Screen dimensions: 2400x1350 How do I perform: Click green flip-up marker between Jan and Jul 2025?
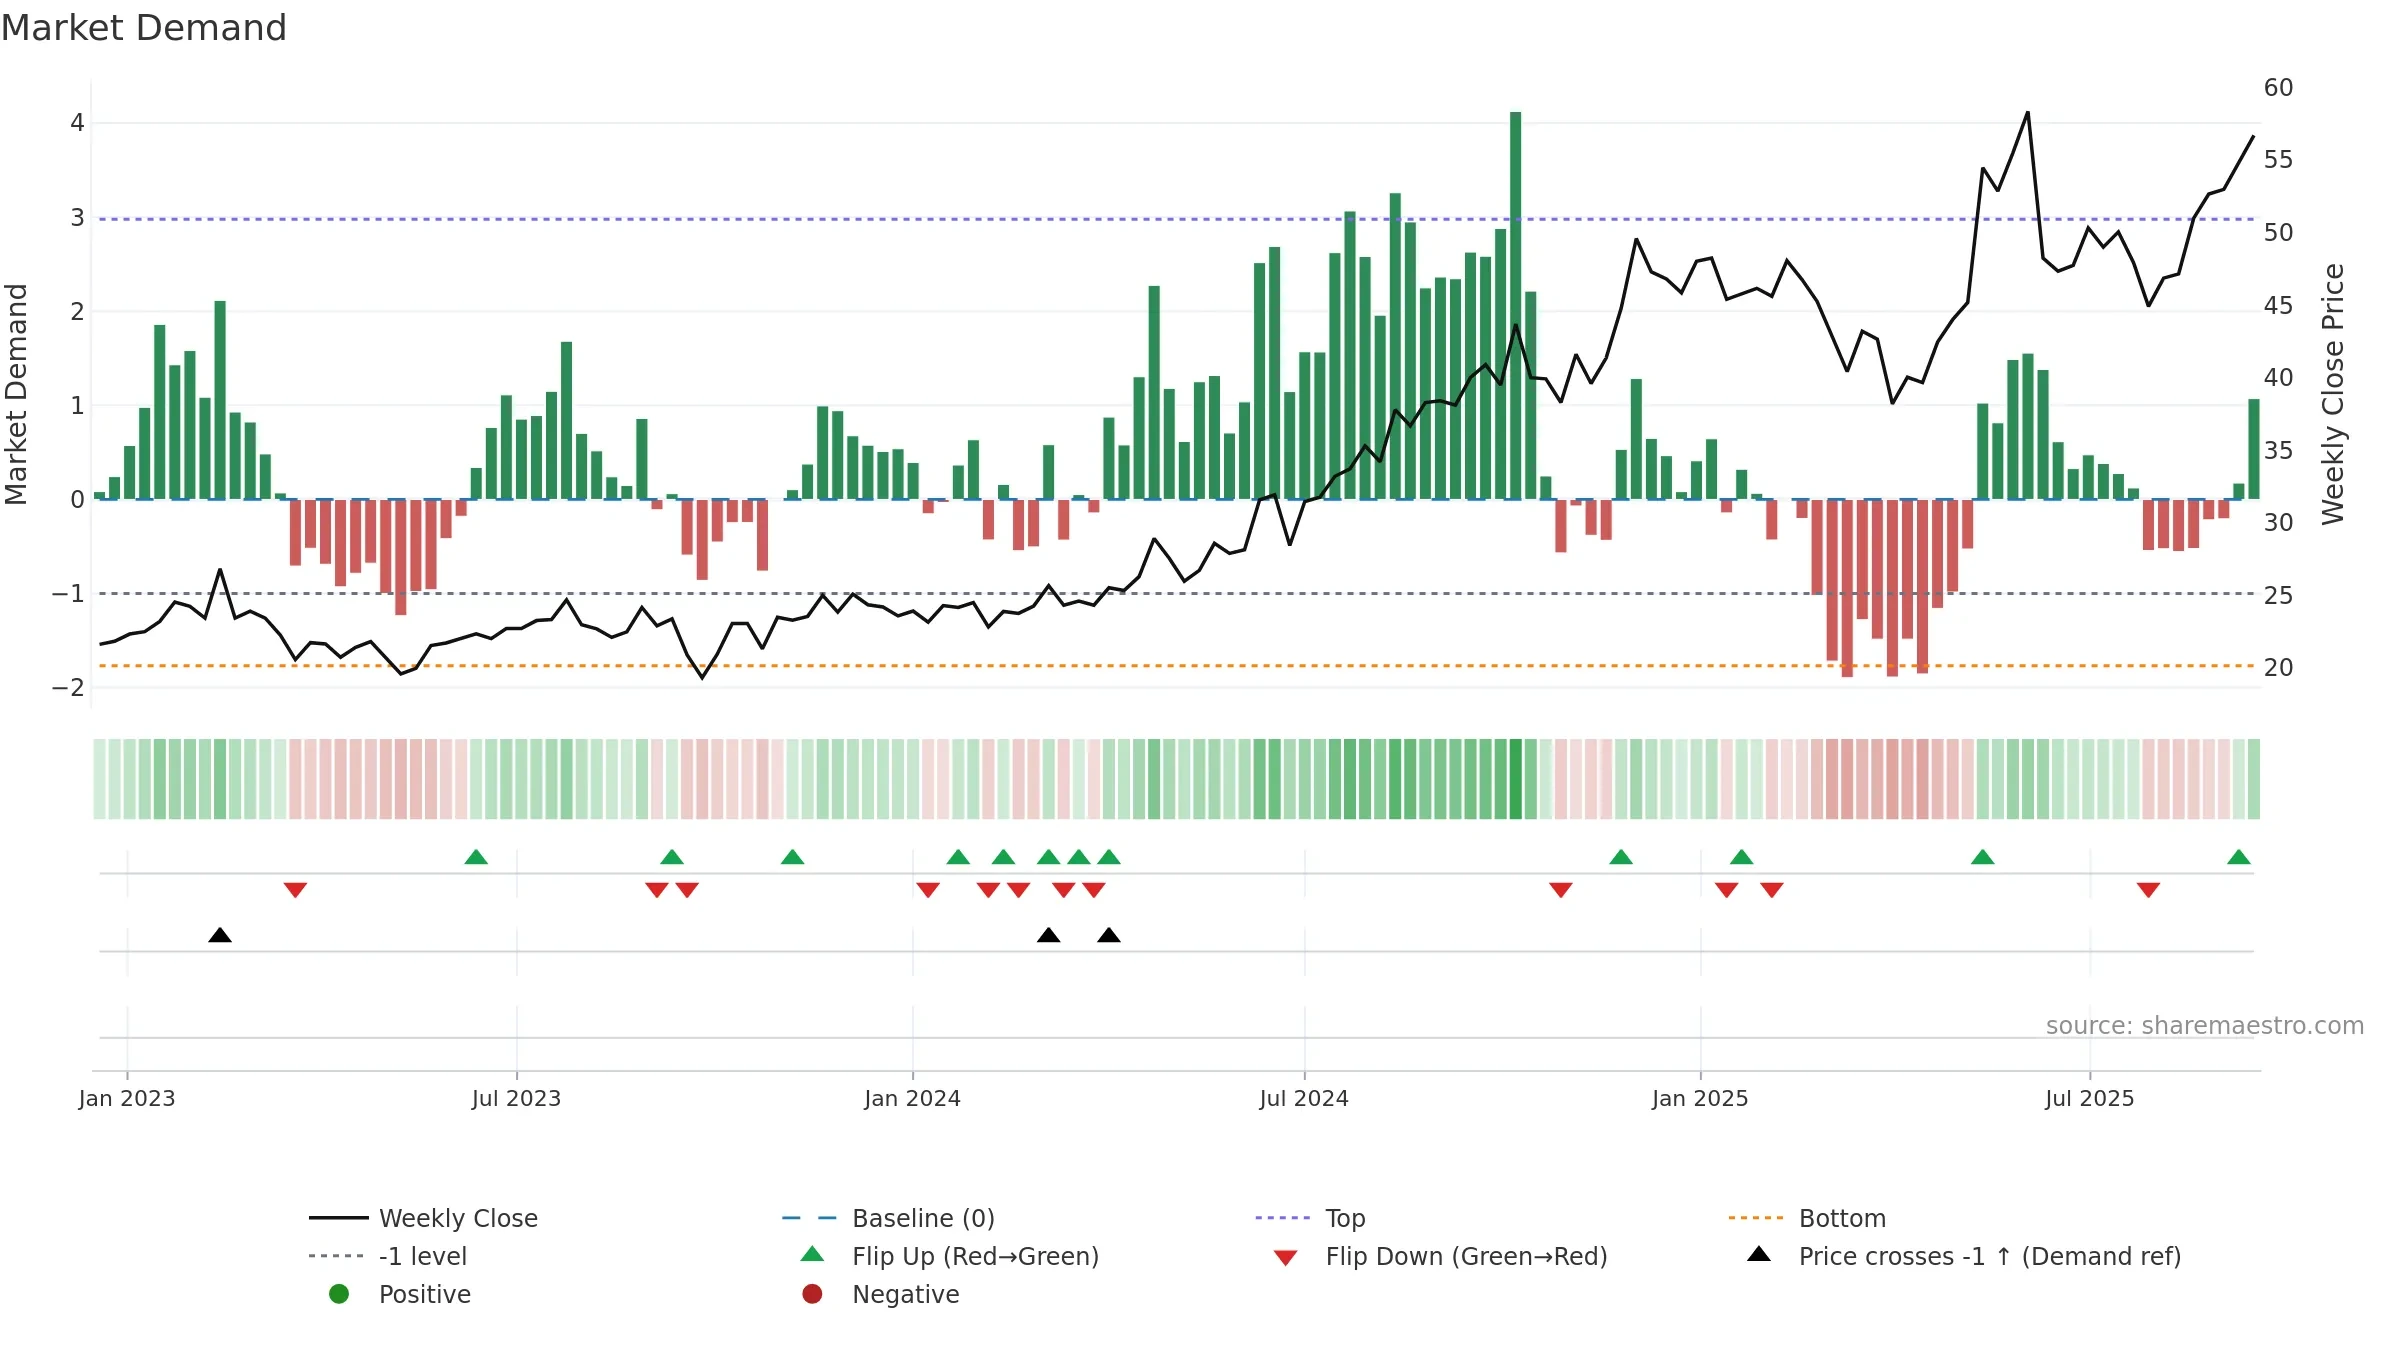[x=1983, y=857]
